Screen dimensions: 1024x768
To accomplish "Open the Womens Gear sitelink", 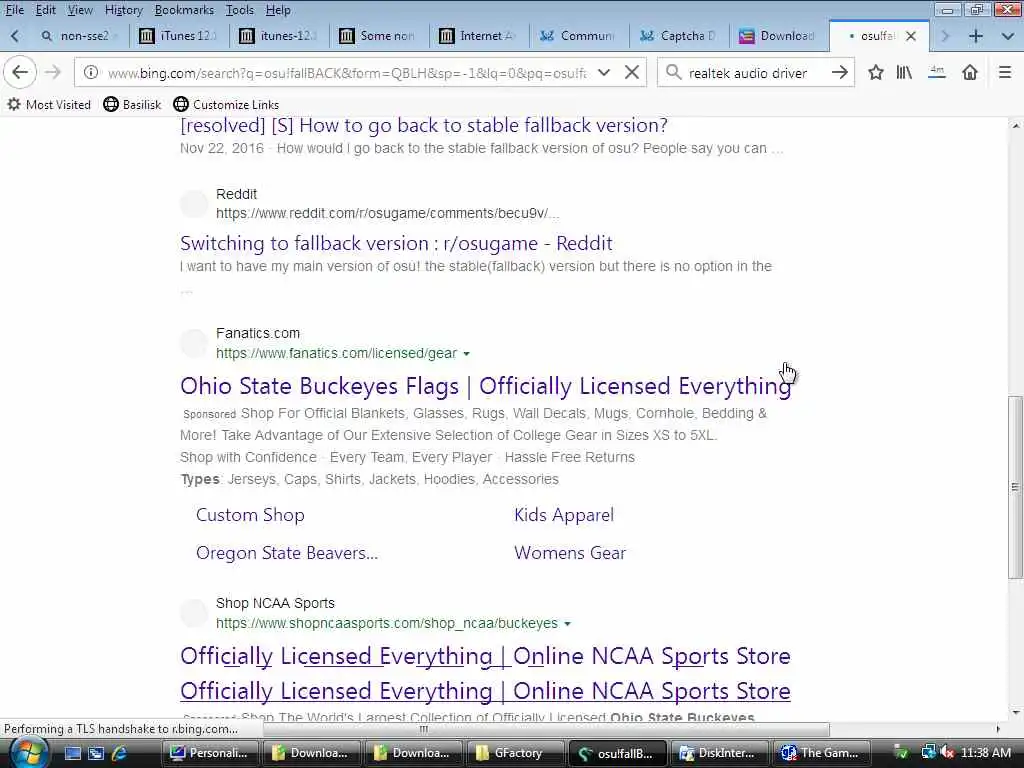I will 570,552.
